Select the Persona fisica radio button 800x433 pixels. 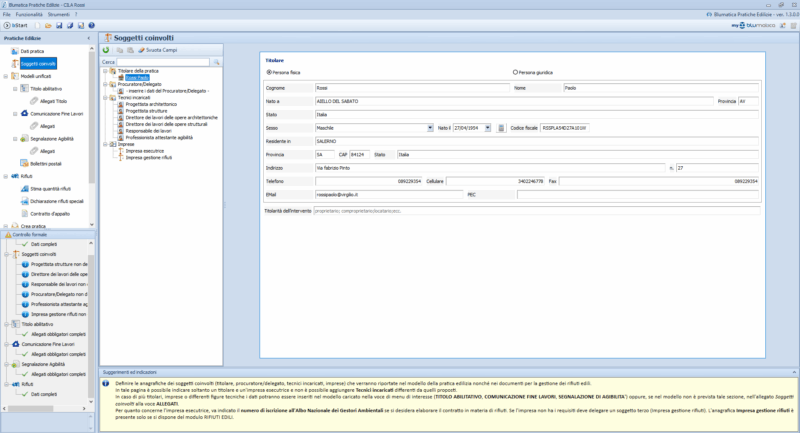tap(268, 72)
